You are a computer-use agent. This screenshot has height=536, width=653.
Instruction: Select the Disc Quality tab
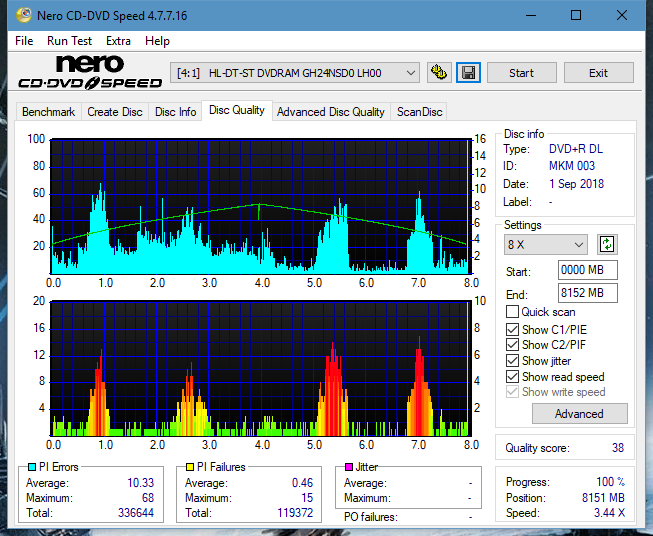(x=237, y=110)
